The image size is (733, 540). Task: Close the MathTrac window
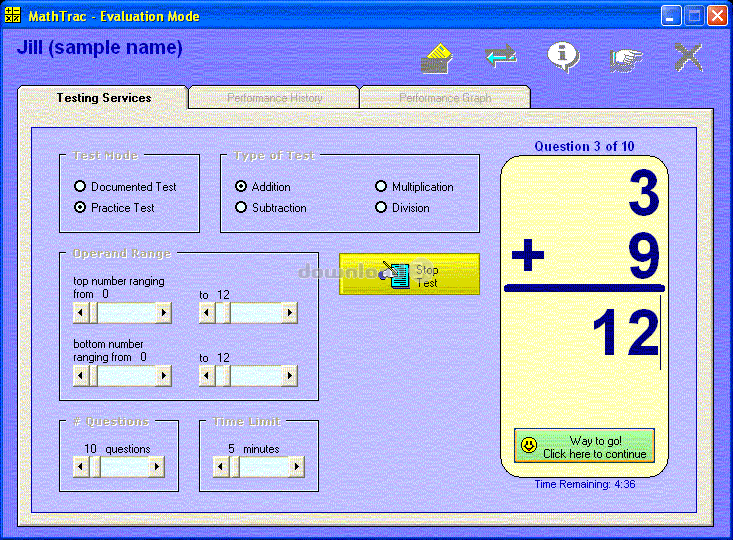[717, 16]
